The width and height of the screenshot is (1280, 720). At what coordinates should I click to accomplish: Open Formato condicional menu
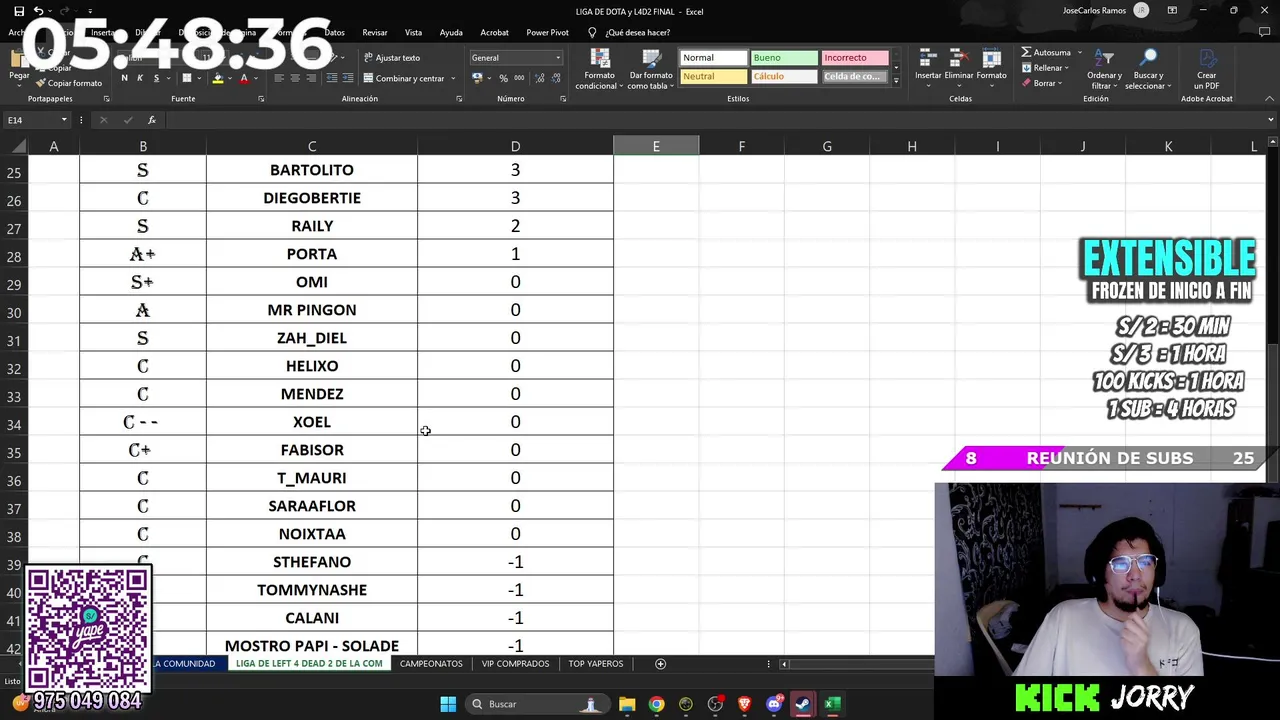tap(598, 68)
